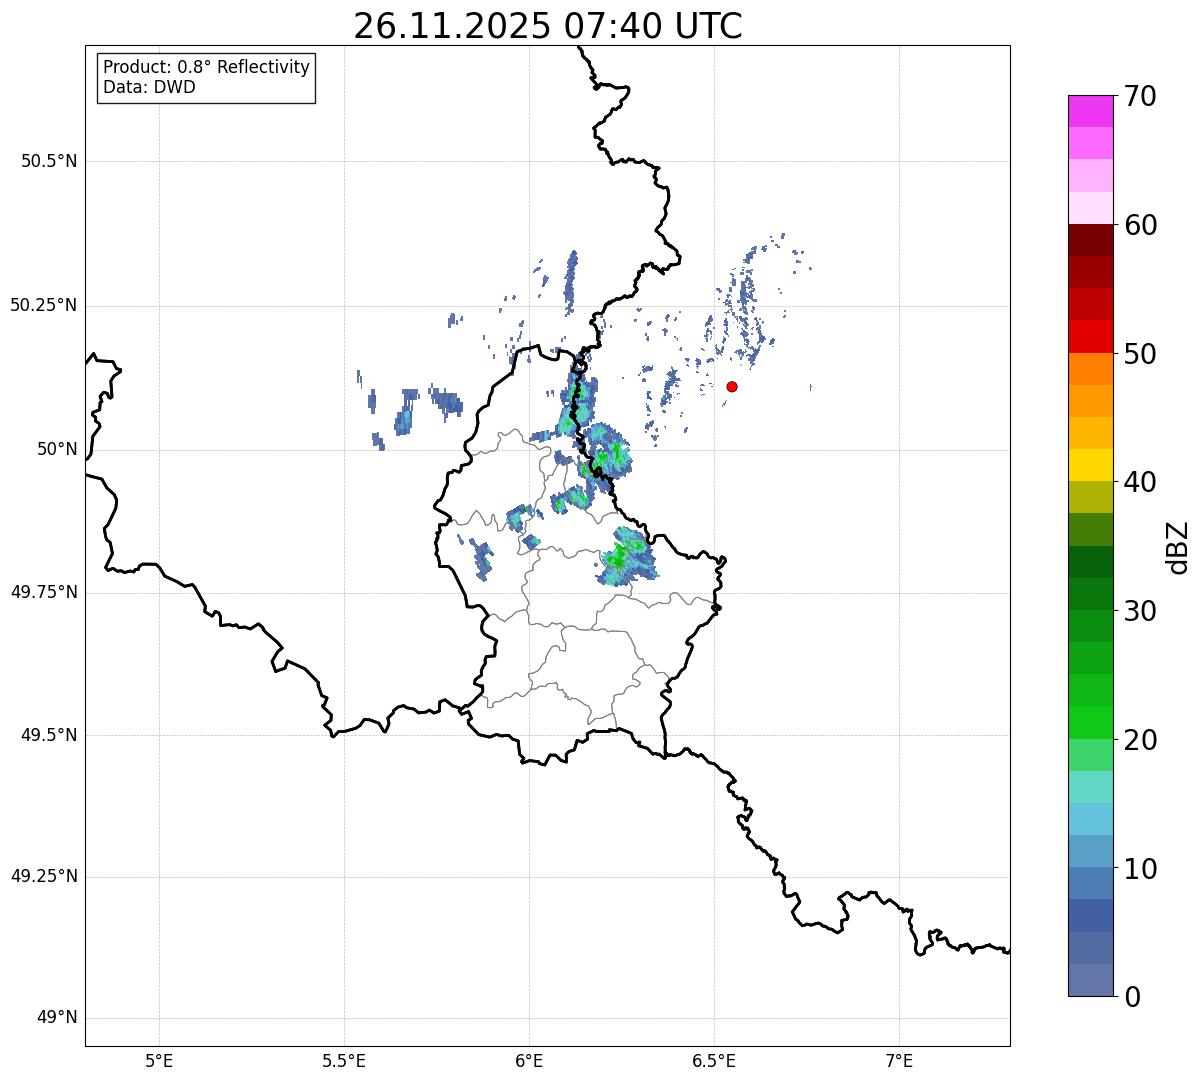Pick the dark maroon swatch just below 60 dBZ

[1090, 240]
